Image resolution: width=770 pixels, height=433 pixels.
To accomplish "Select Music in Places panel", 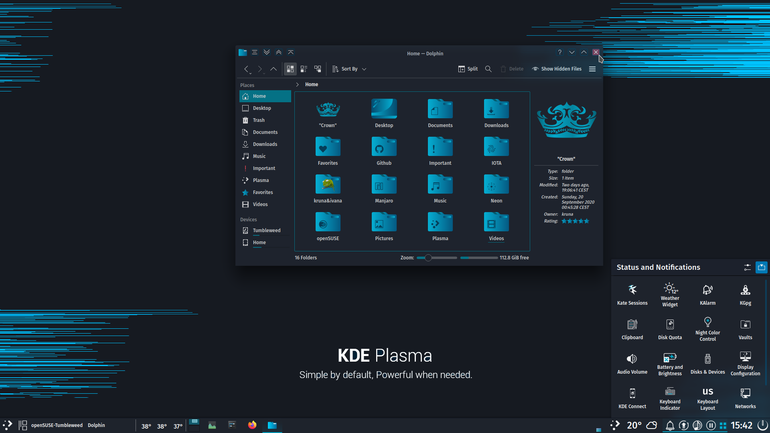I will 265,156.
